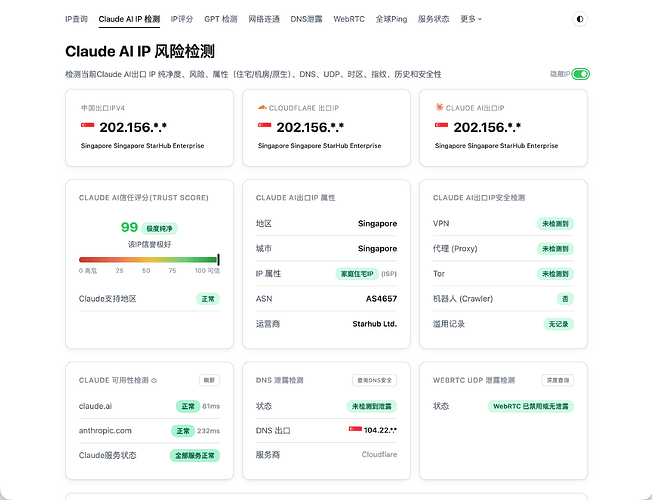Click the Cloudflare cloud logo icon

click(x=262, y=108)
